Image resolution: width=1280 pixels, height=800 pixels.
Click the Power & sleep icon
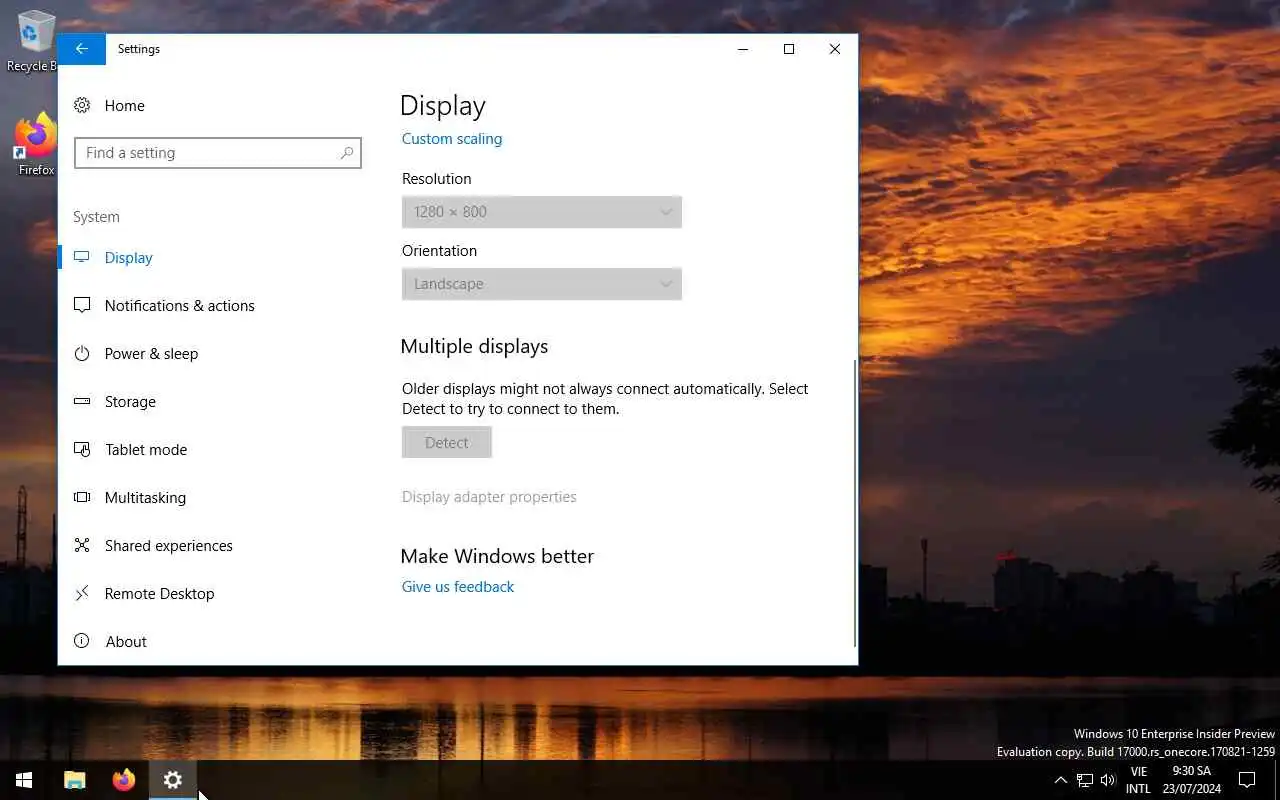coord(82,353)
